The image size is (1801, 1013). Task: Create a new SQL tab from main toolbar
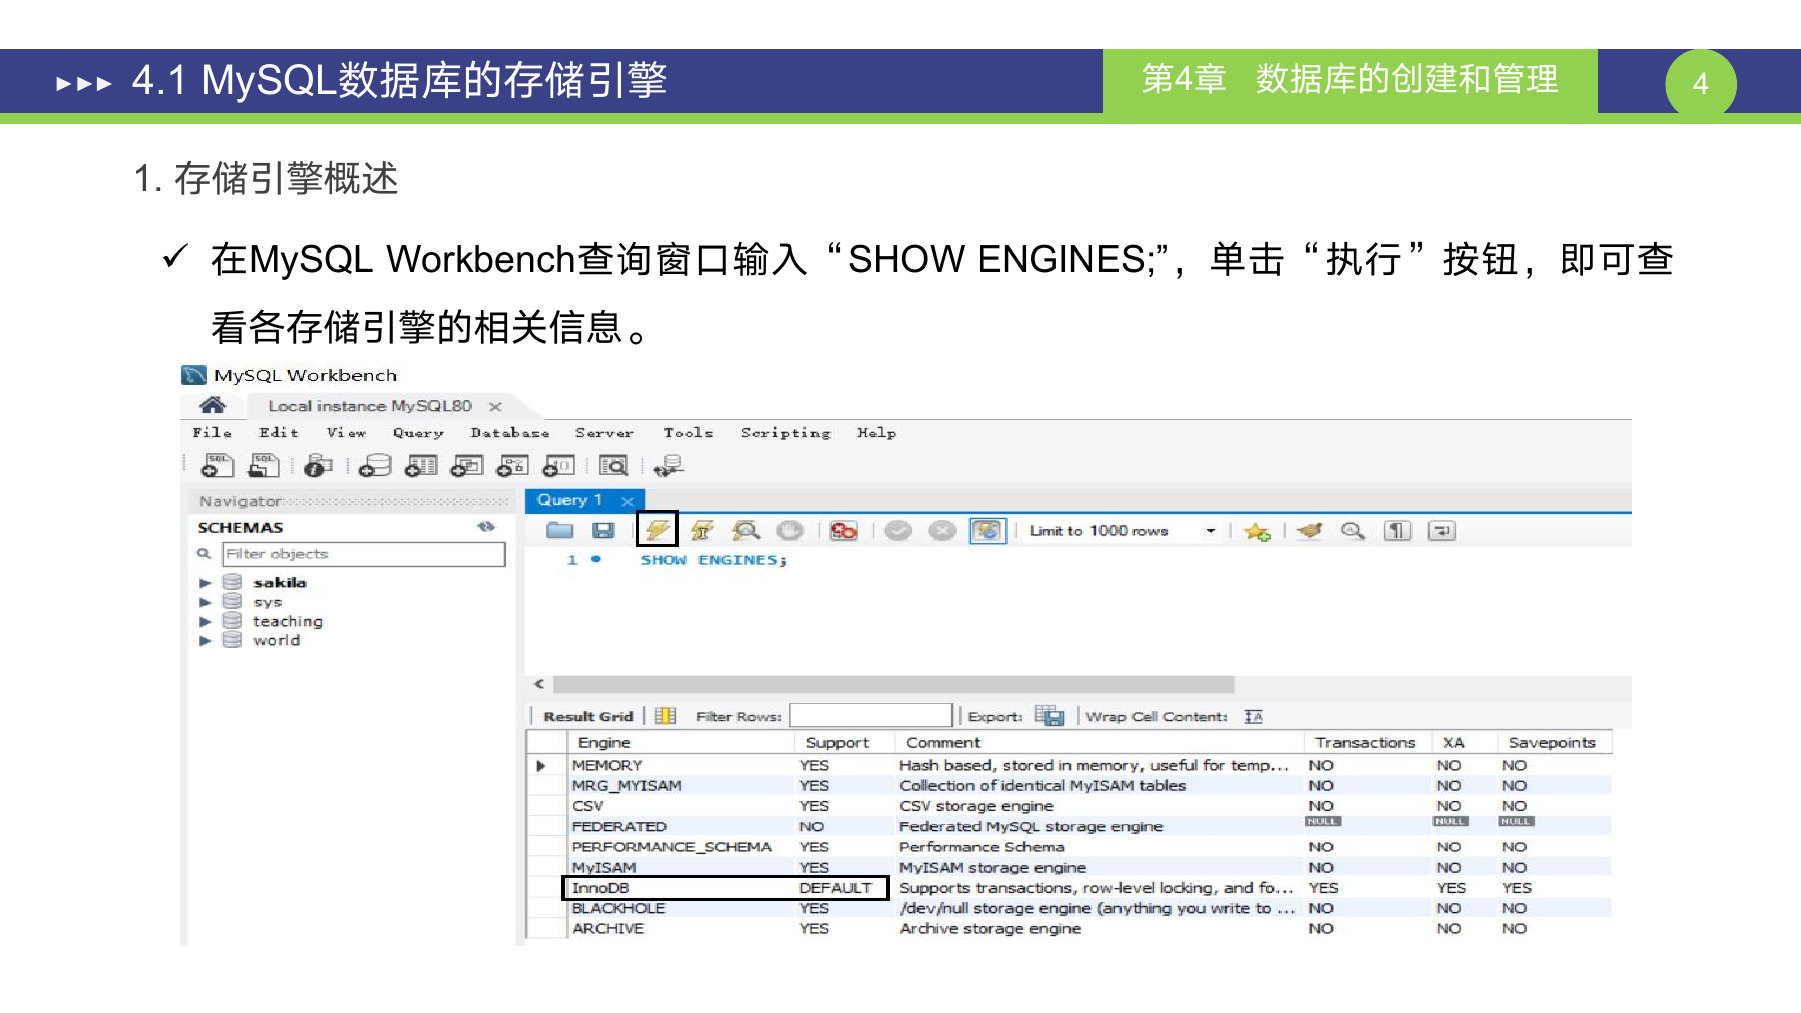pos(217,465)
